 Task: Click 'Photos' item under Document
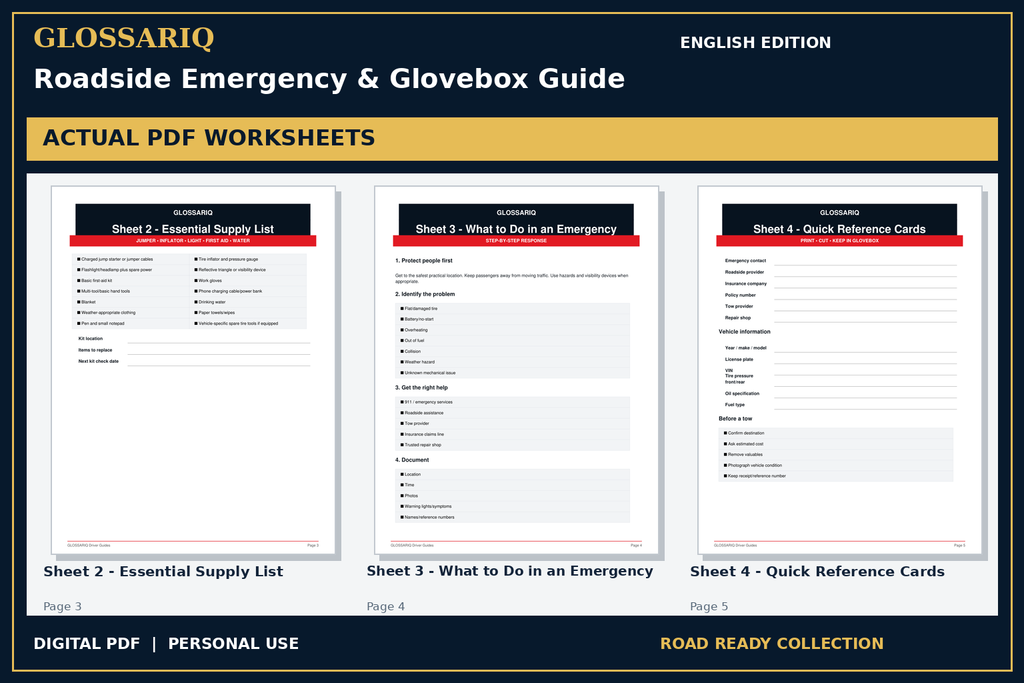pyautogui.click(x=409, y=496)
